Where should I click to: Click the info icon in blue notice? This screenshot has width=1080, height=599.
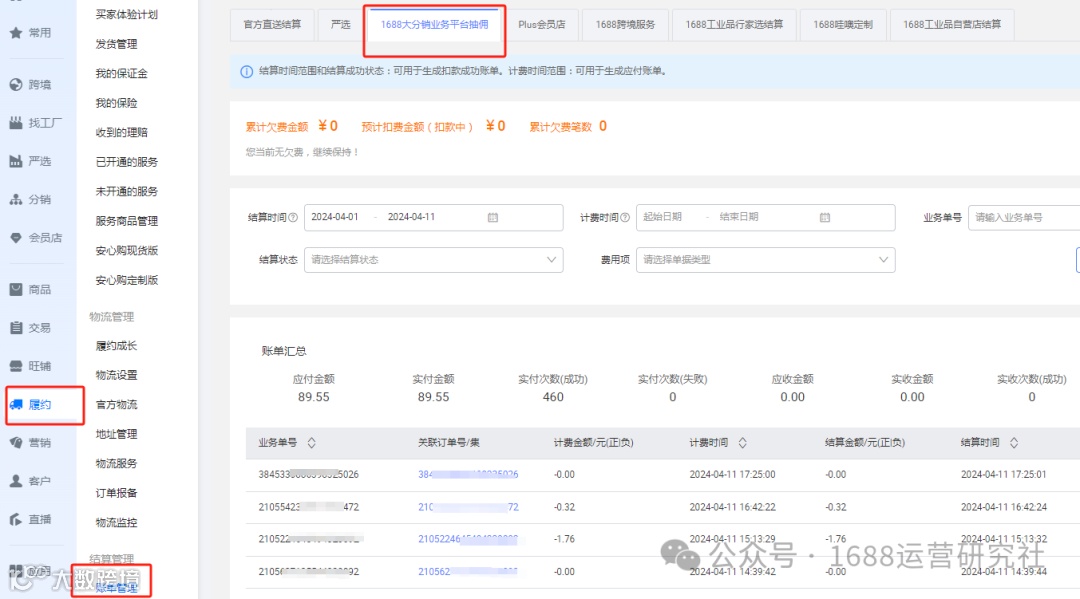pos(247,72)
